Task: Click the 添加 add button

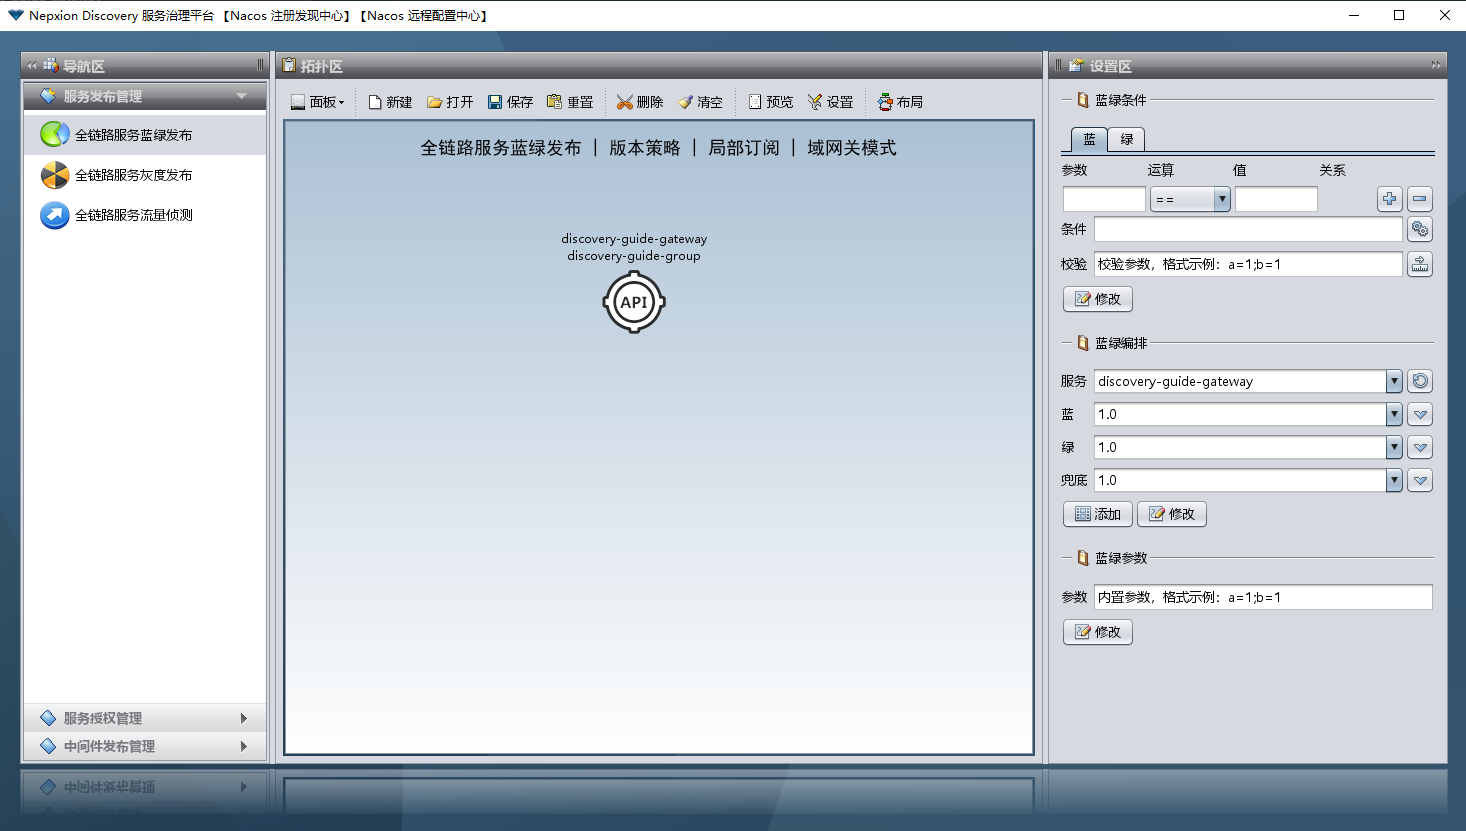Action: coord(1098,514)
